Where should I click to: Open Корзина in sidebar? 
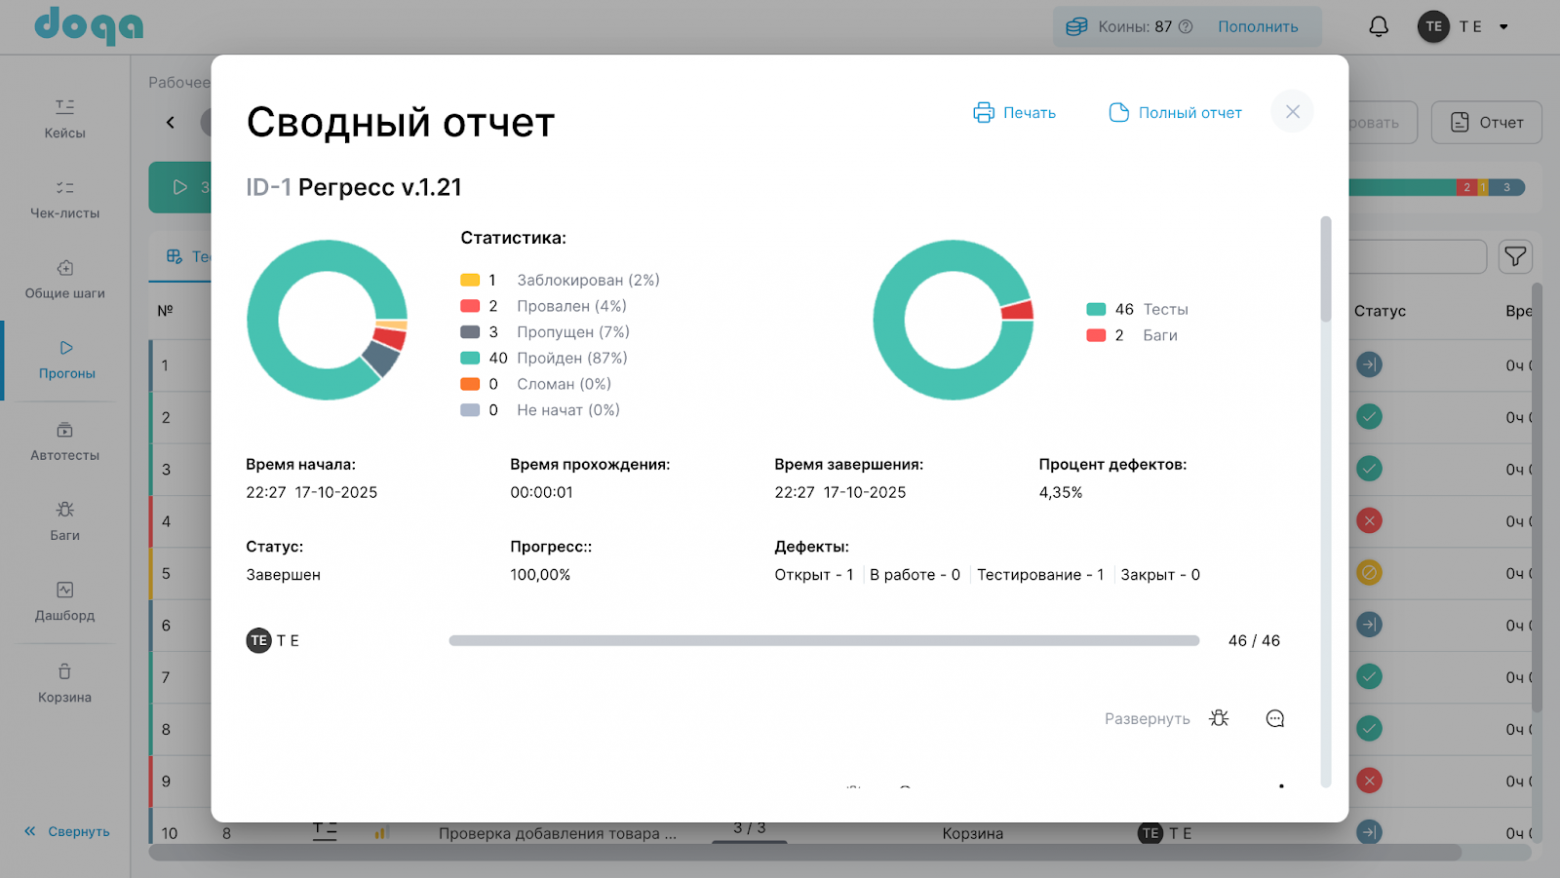pos(65,683)
